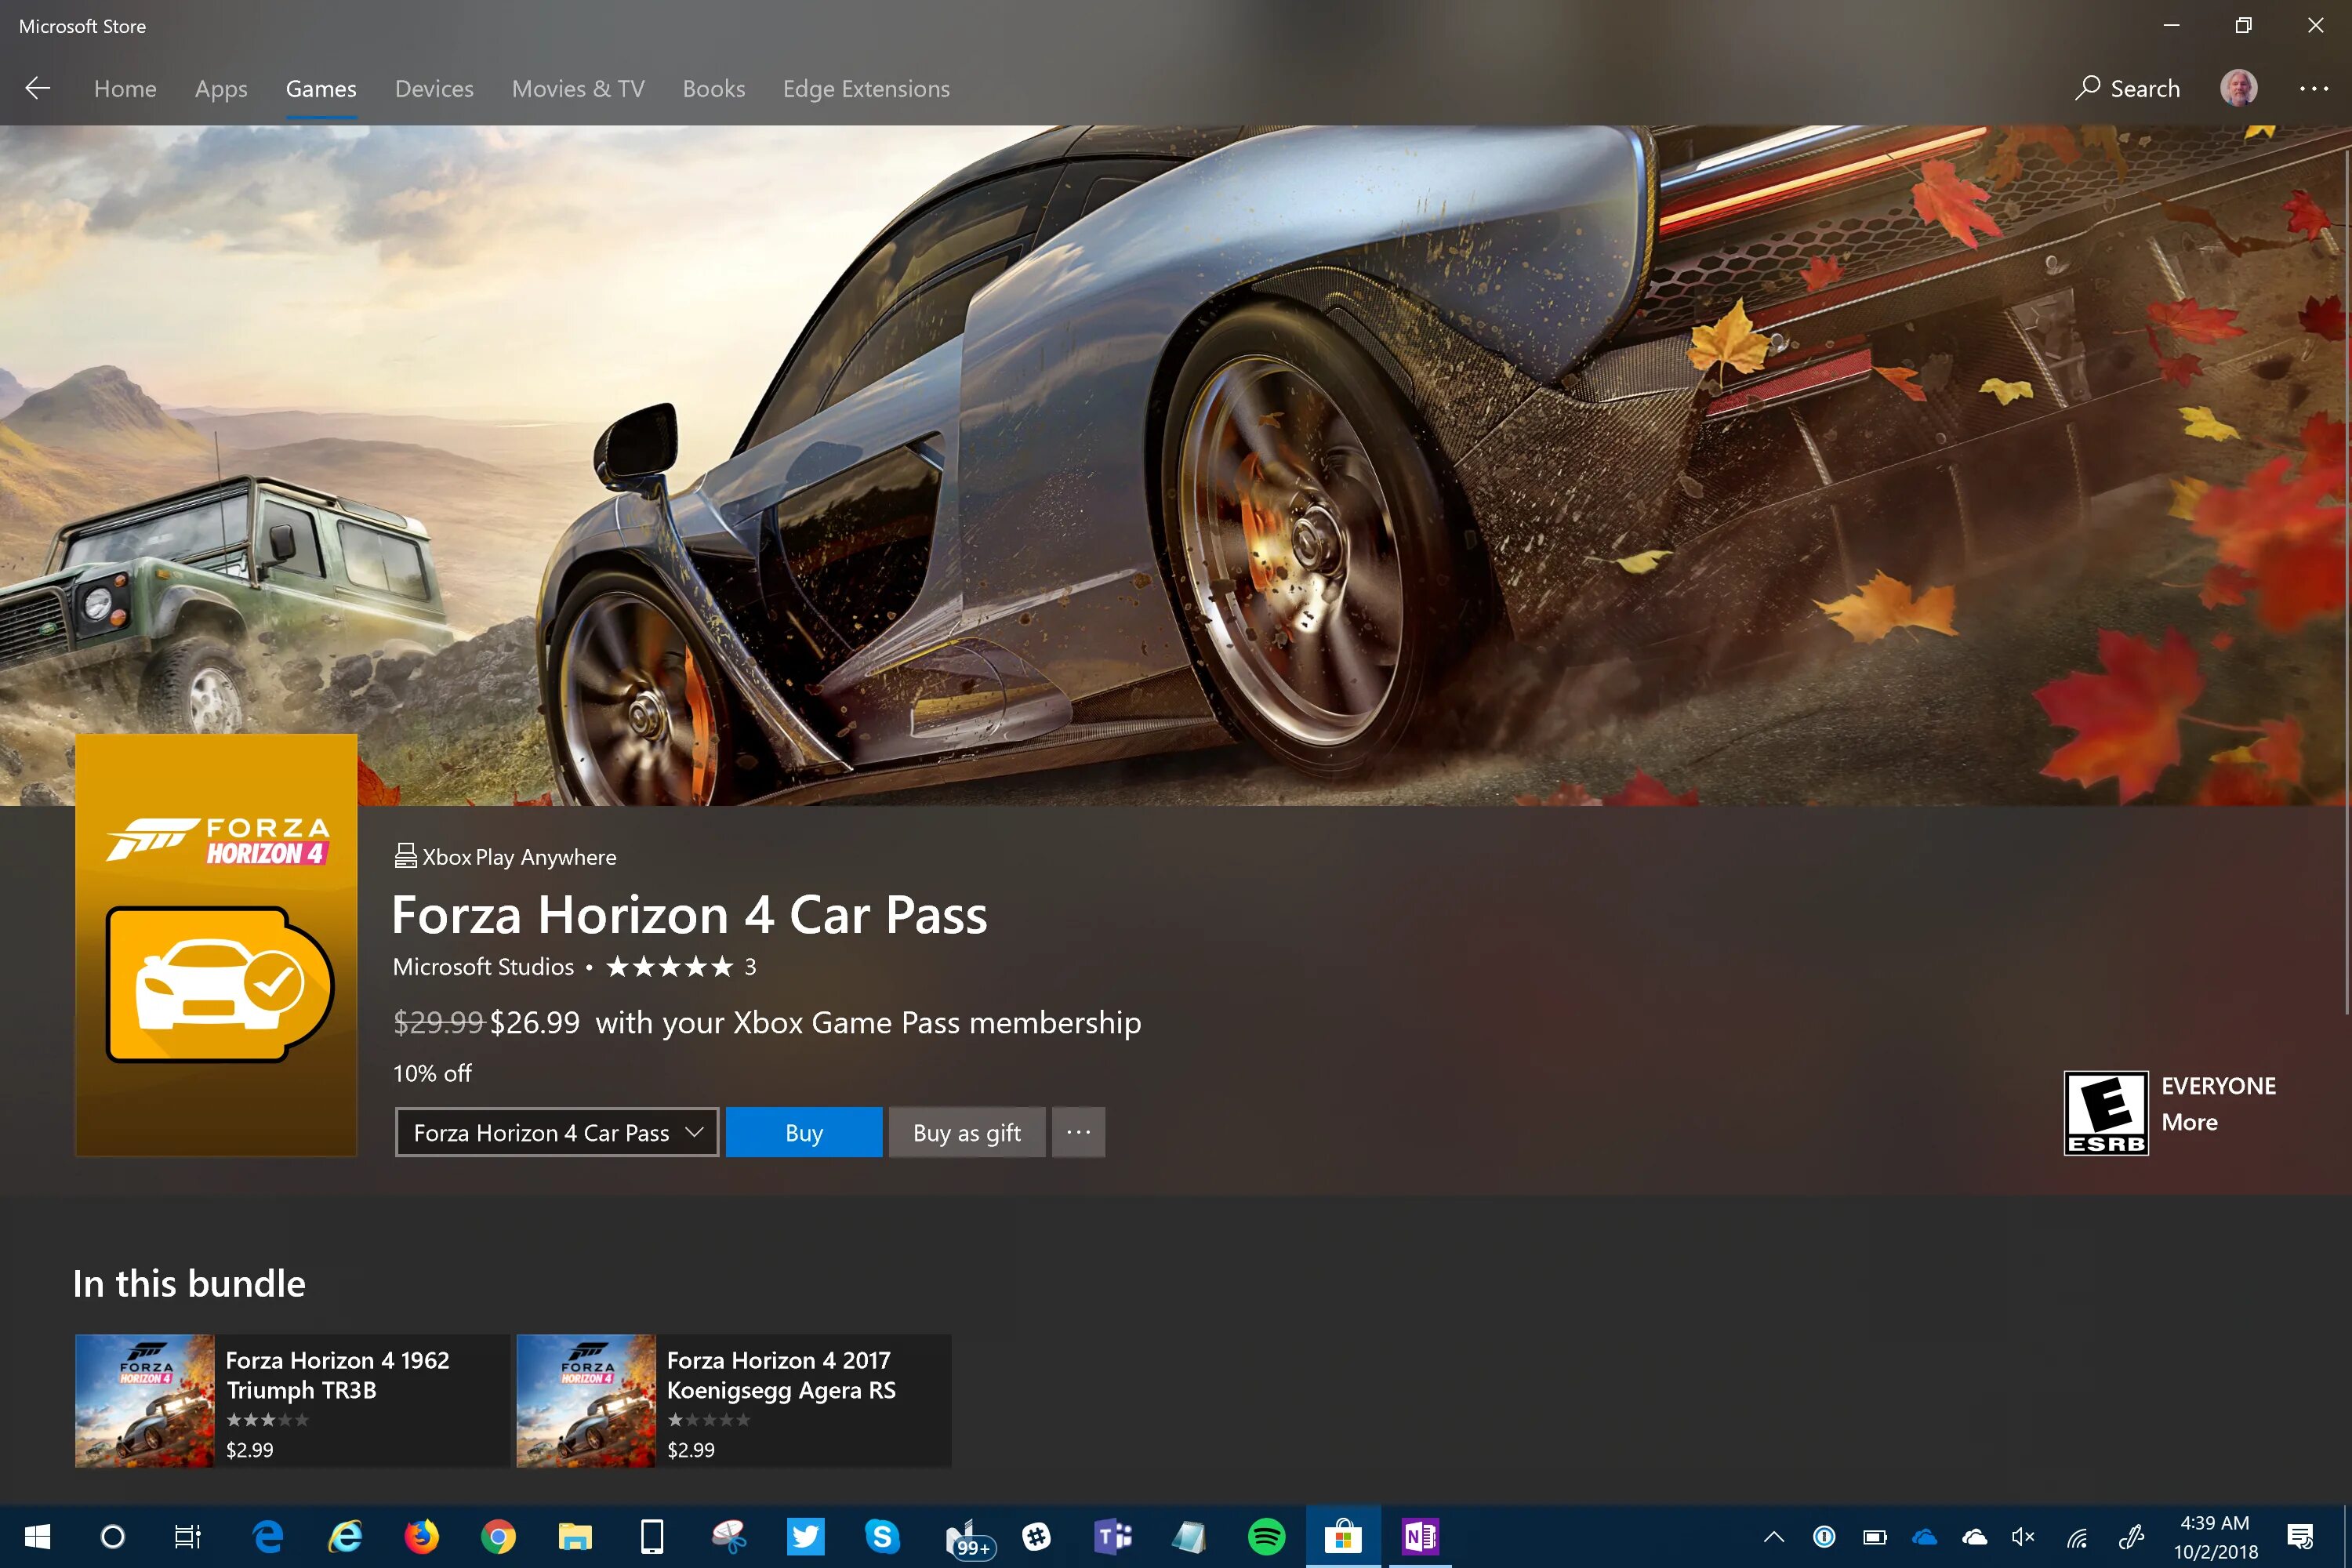Open the Snipping Tool taskbar icon
This screenshot has width=2352, height=1568.
click(x=729, y=1536)
